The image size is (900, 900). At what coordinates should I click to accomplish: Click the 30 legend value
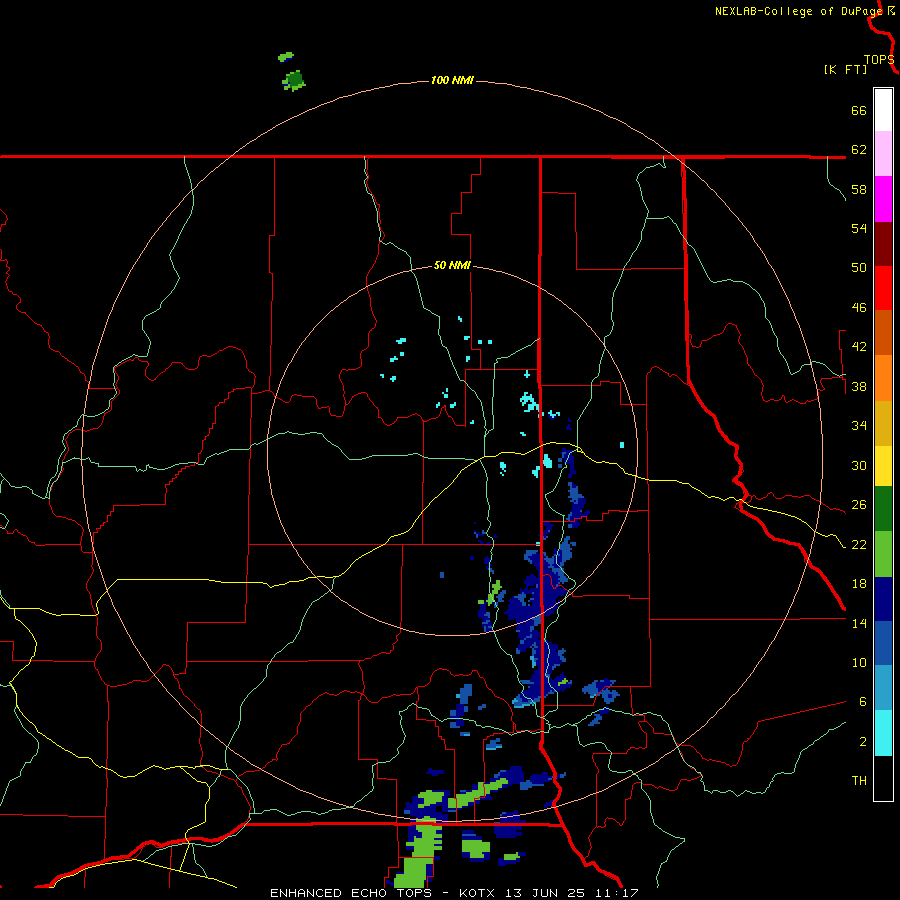[859, 465]
